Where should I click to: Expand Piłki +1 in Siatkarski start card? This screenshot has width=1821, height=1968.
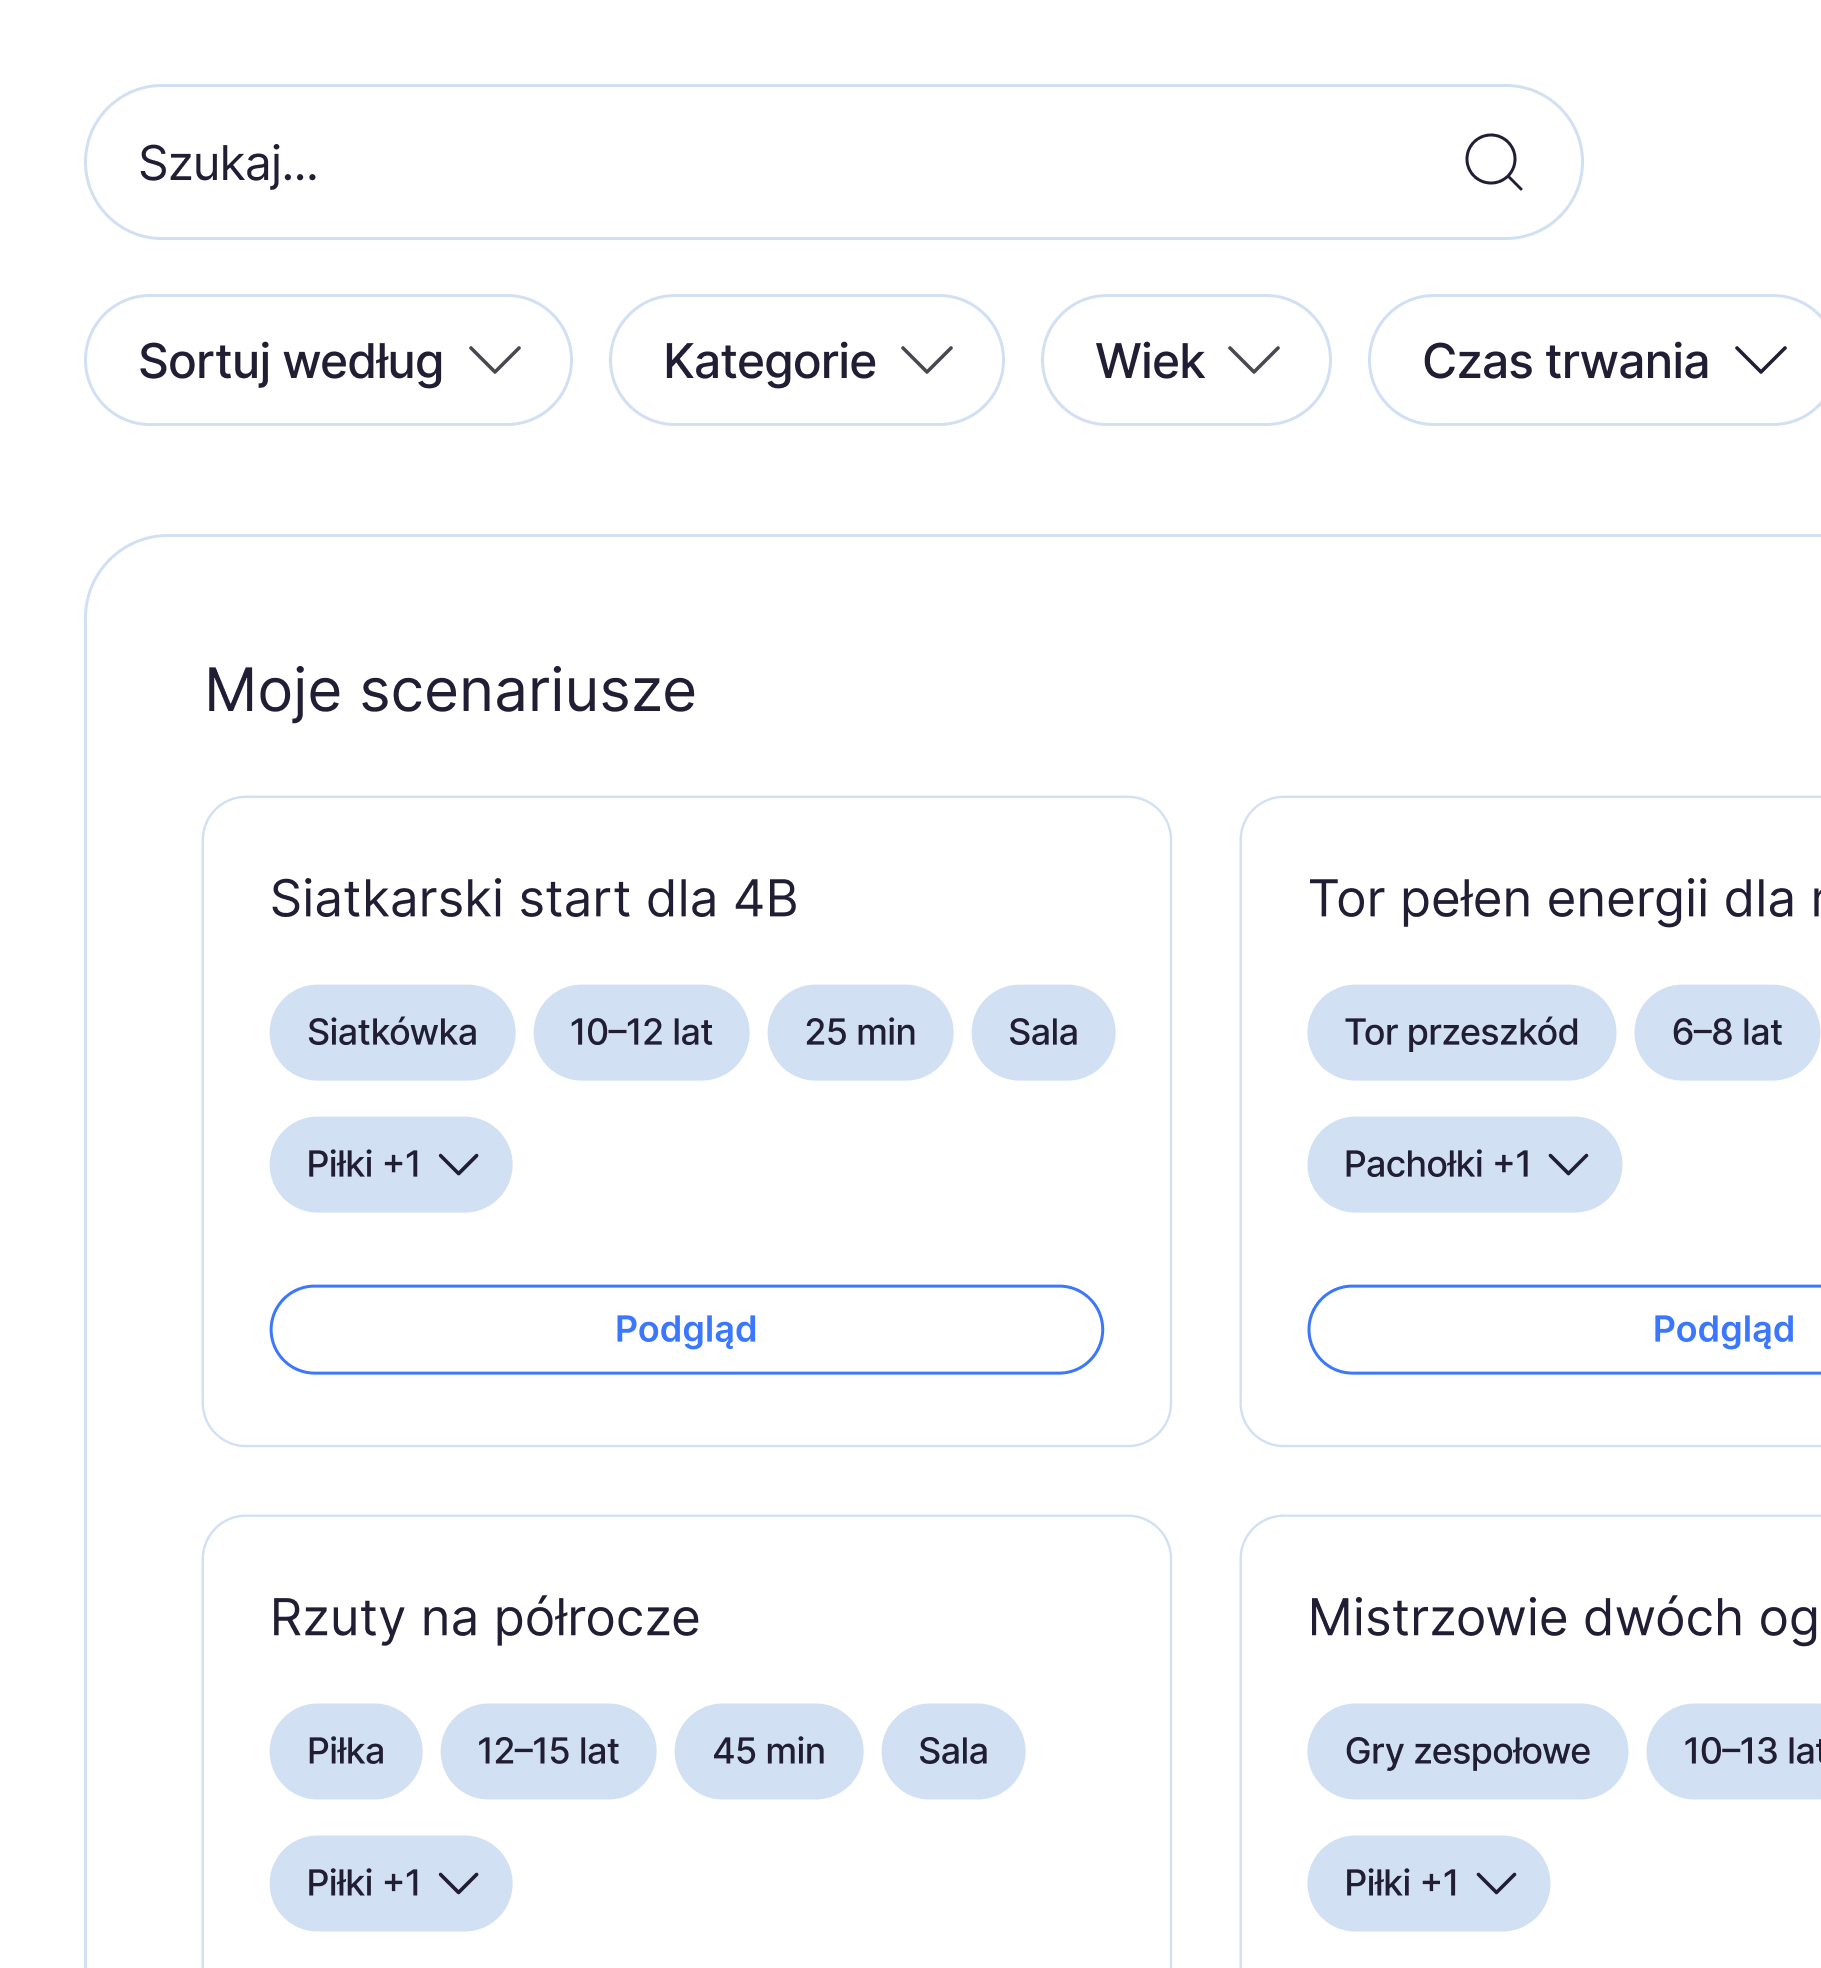click(x=391, y=1164)
